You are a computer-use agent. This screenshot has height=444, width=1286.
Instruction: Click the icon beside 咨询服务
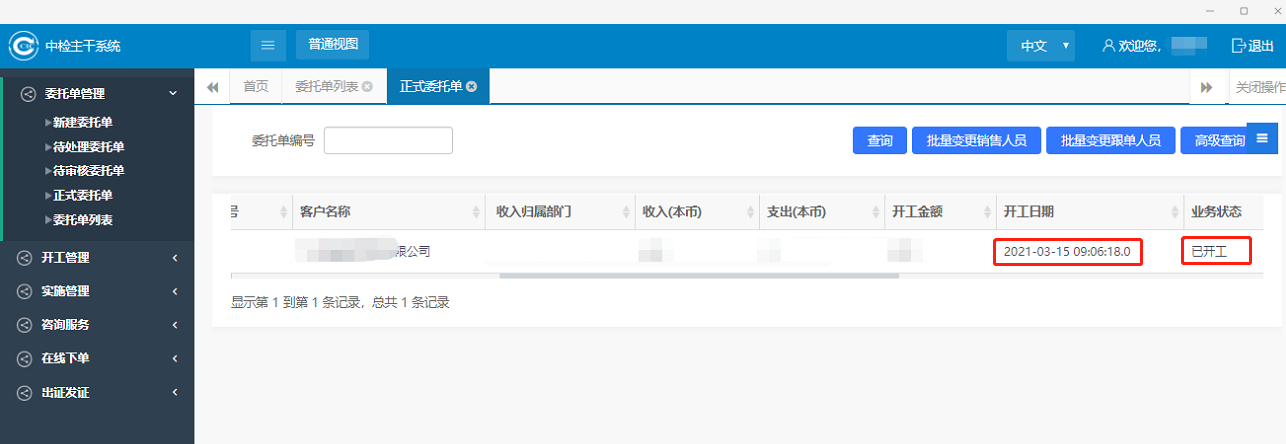click(24, 325)
